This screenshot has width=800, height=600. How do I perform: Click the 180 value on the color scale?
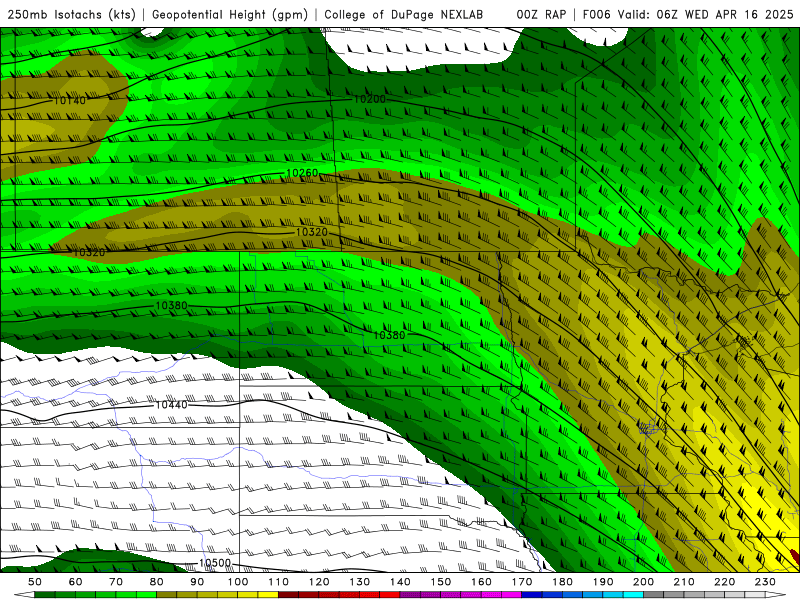point(562,582)
